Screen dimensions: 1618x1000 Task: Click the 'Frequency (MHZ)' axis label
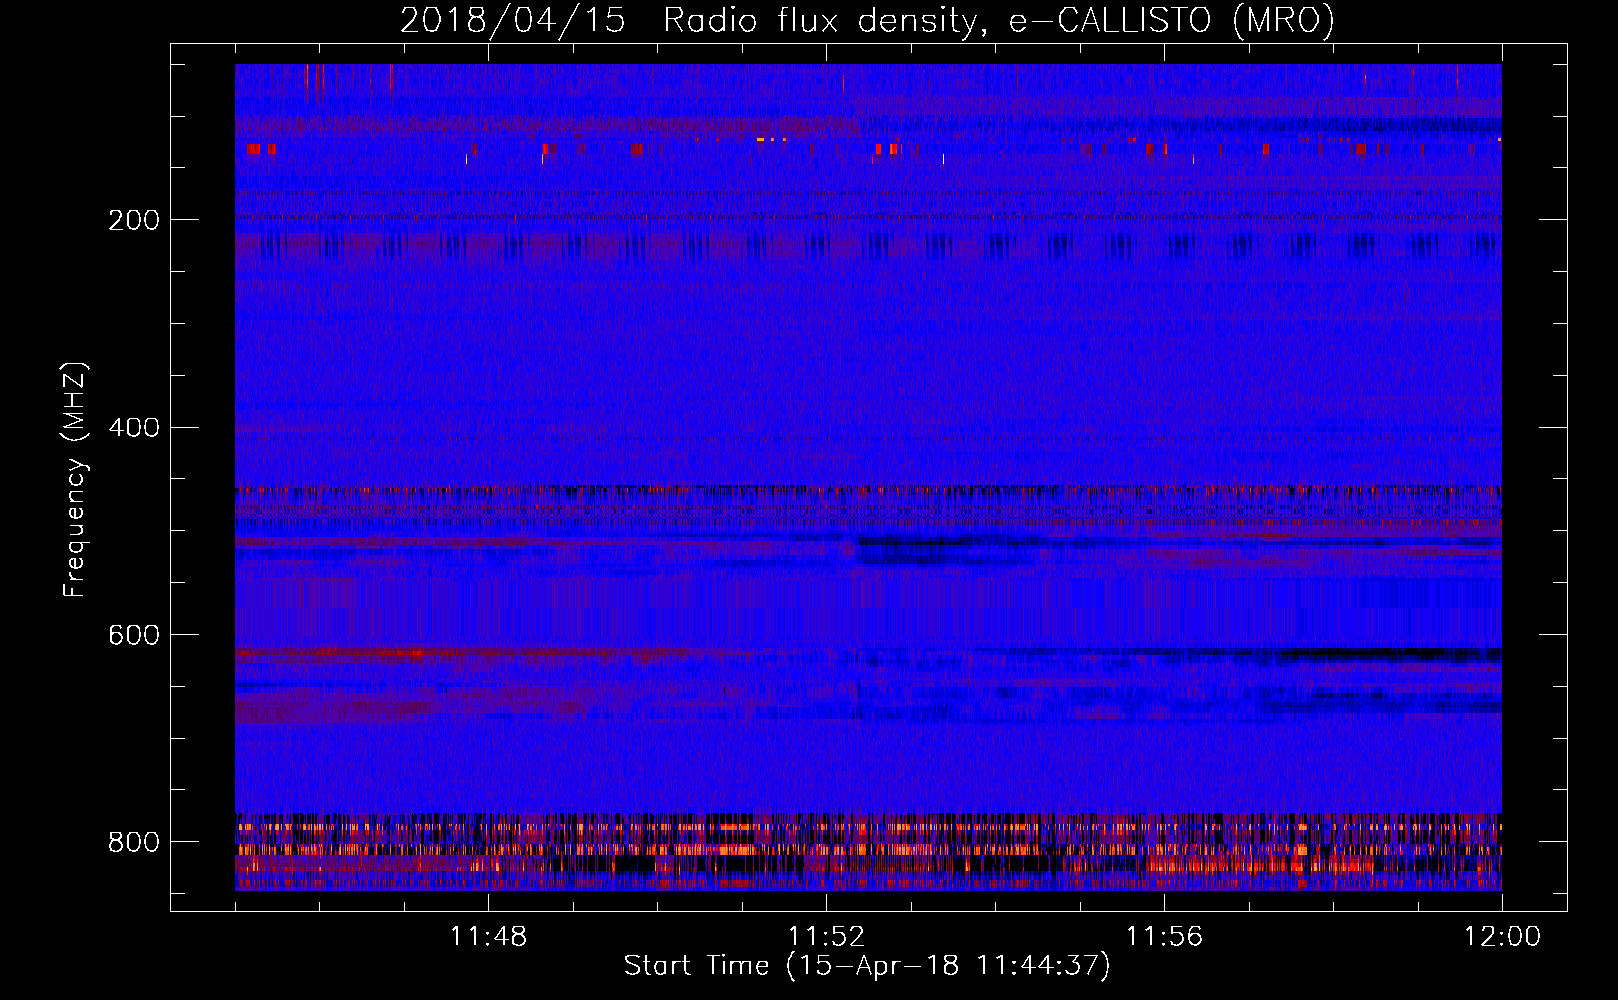(x=75, y=479)
